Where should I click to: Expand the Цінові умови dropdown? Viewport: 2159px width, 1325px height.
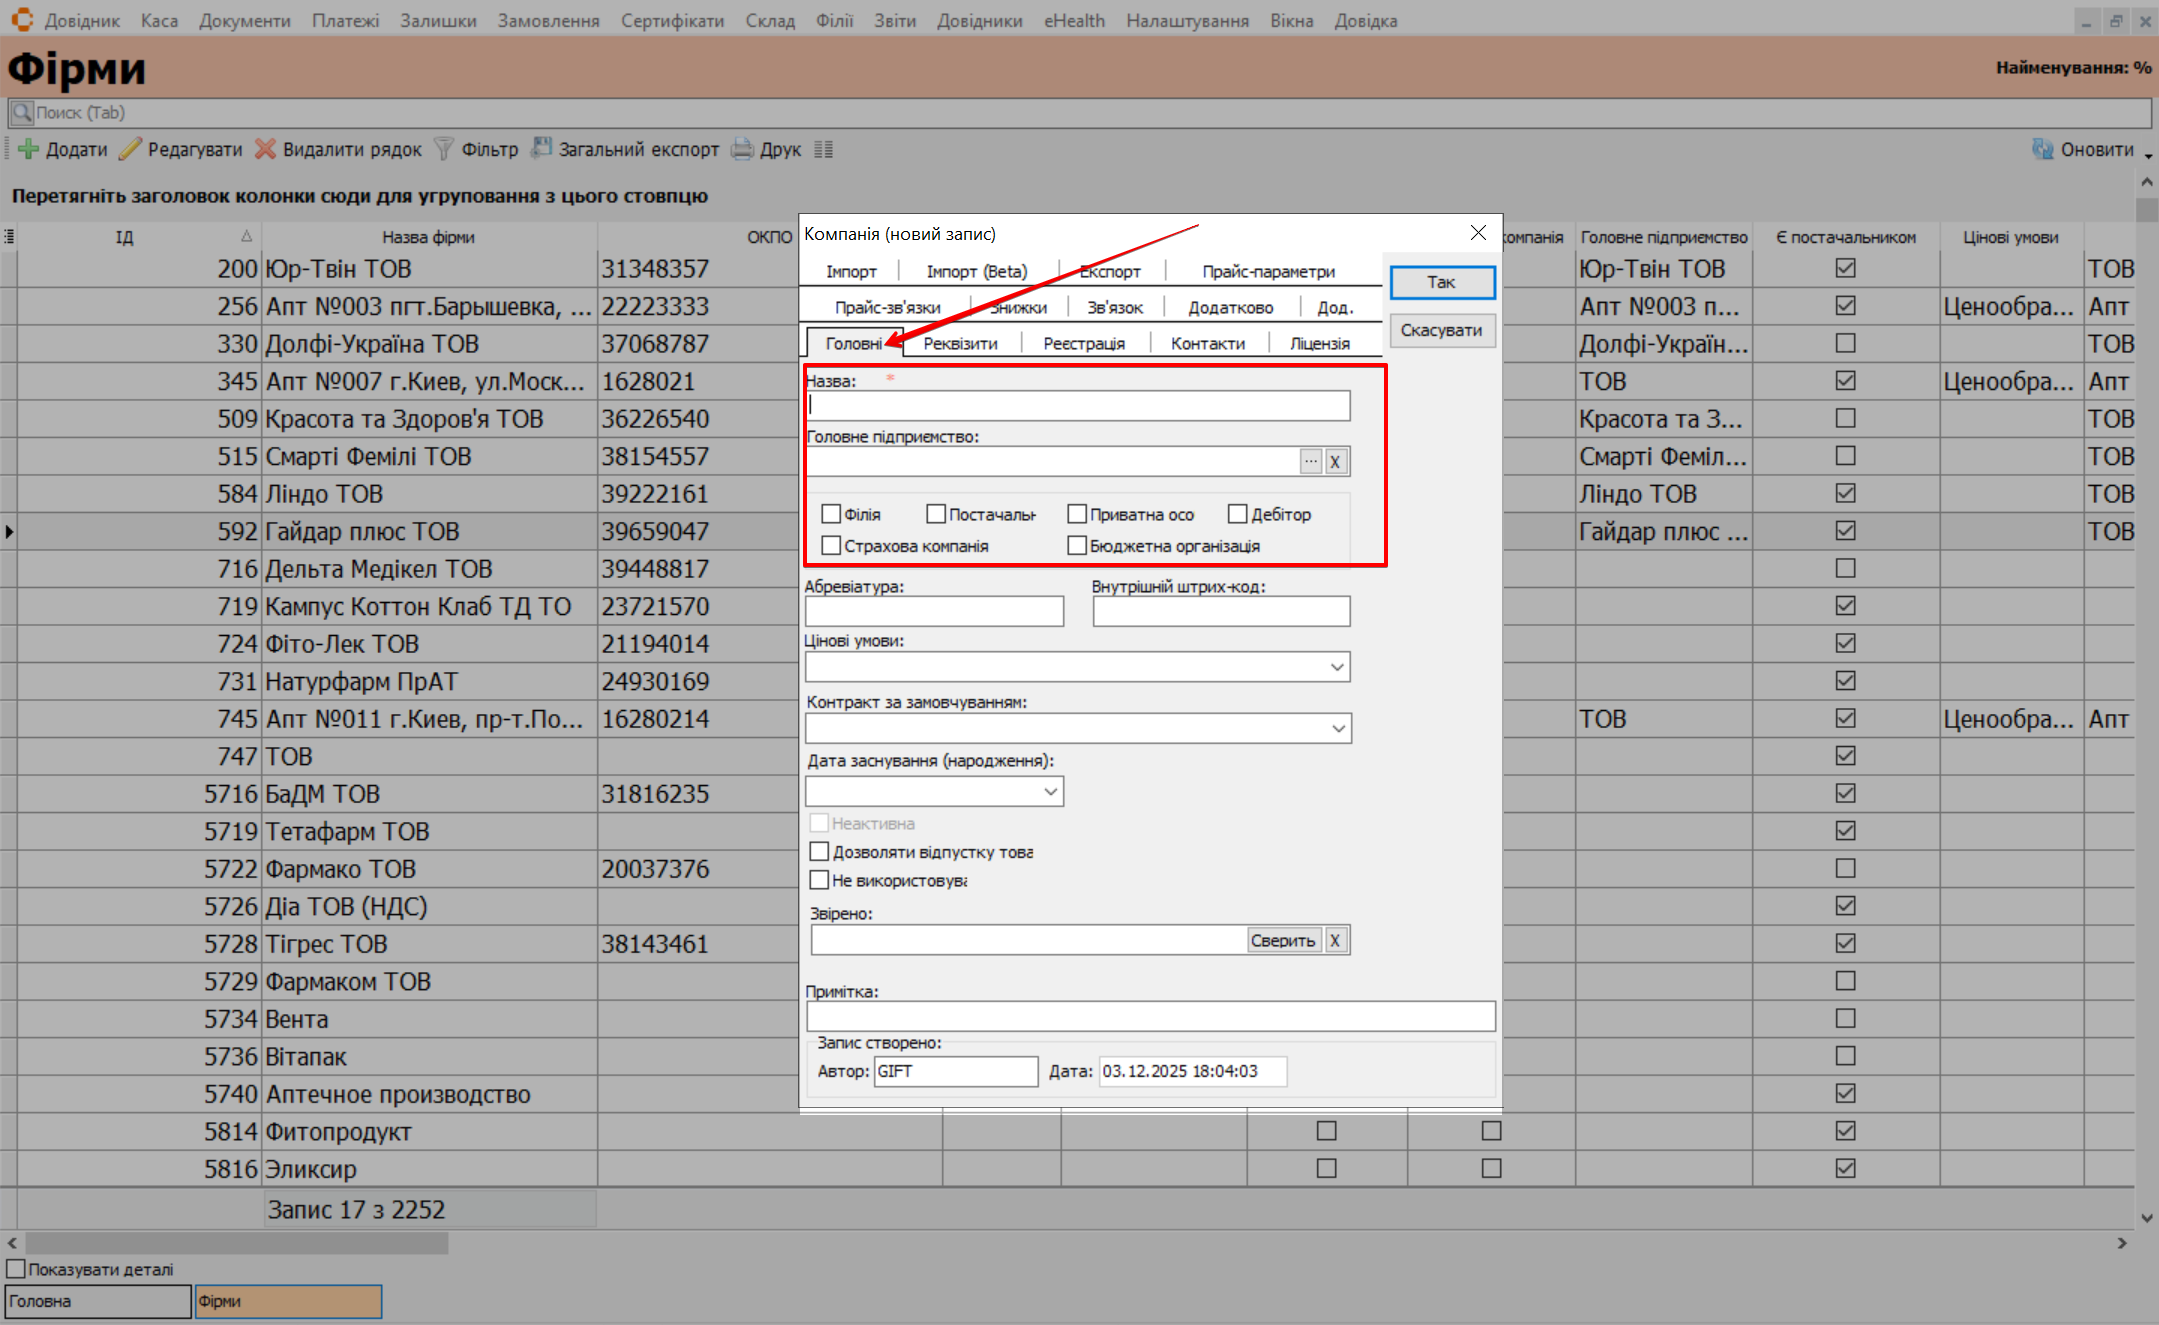coord(1337,667)
